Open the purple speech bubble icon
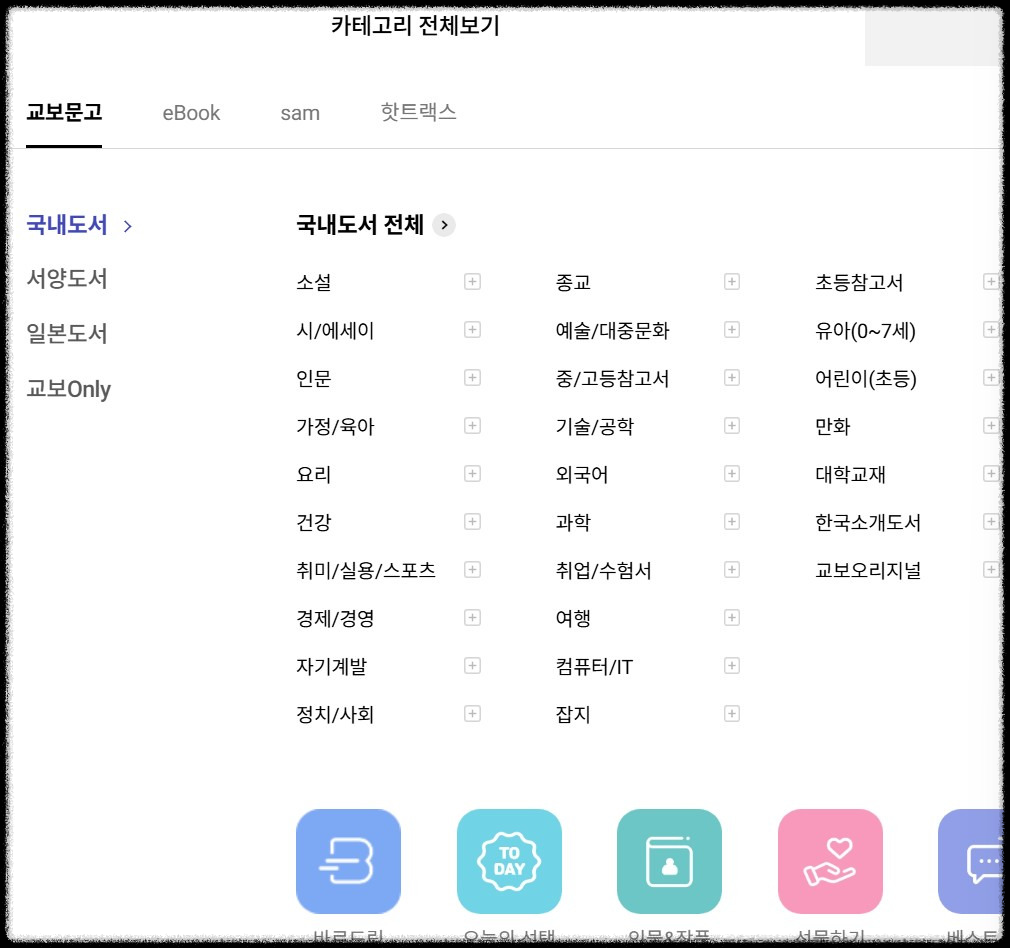1010x948 pixels. pyautogui.click(x=973, y=861)
